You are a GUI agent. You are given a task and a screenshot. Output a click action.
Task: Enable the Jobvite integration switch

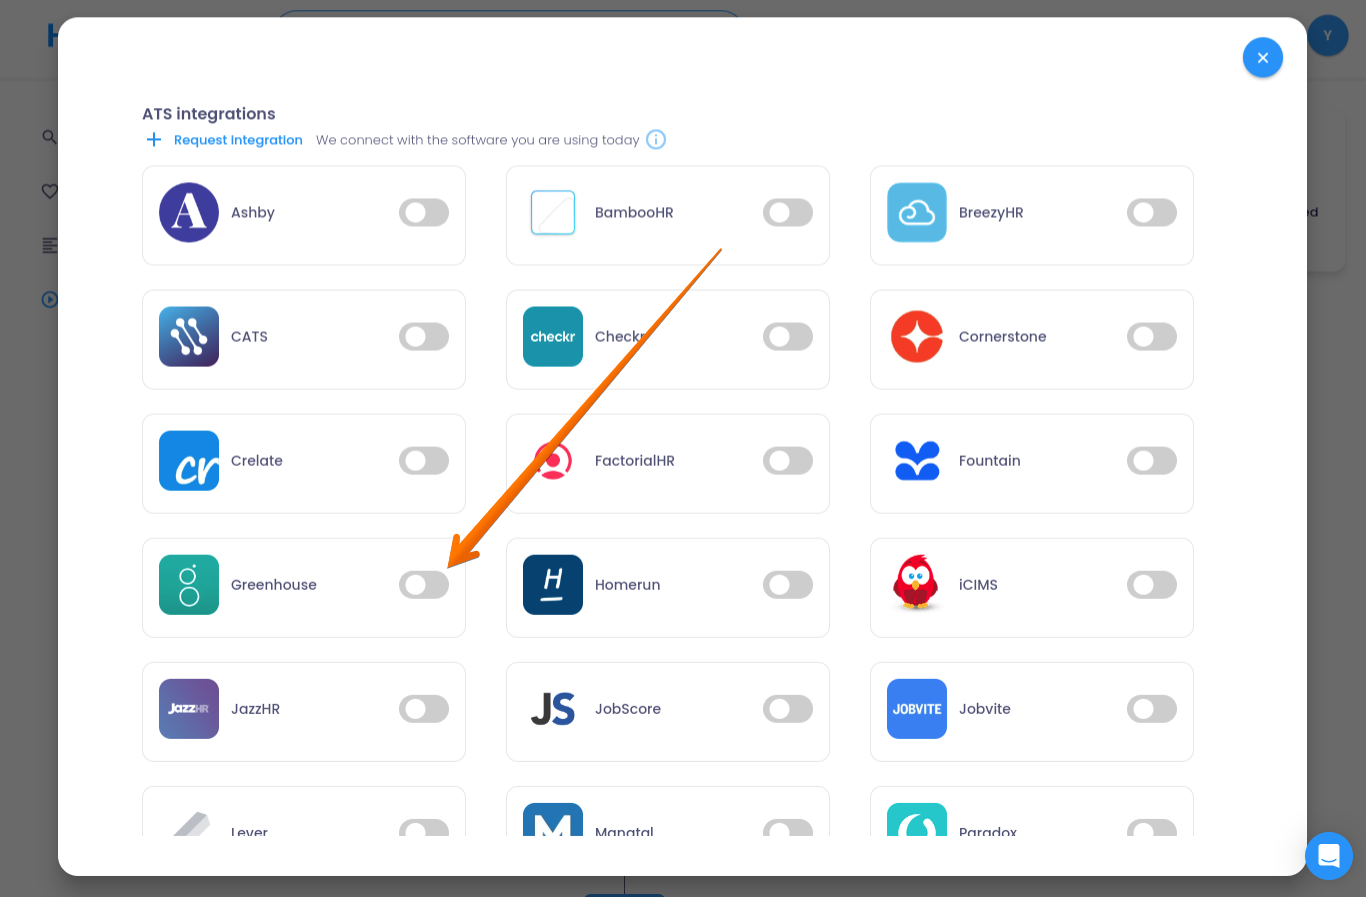(x=1151, y=709)
